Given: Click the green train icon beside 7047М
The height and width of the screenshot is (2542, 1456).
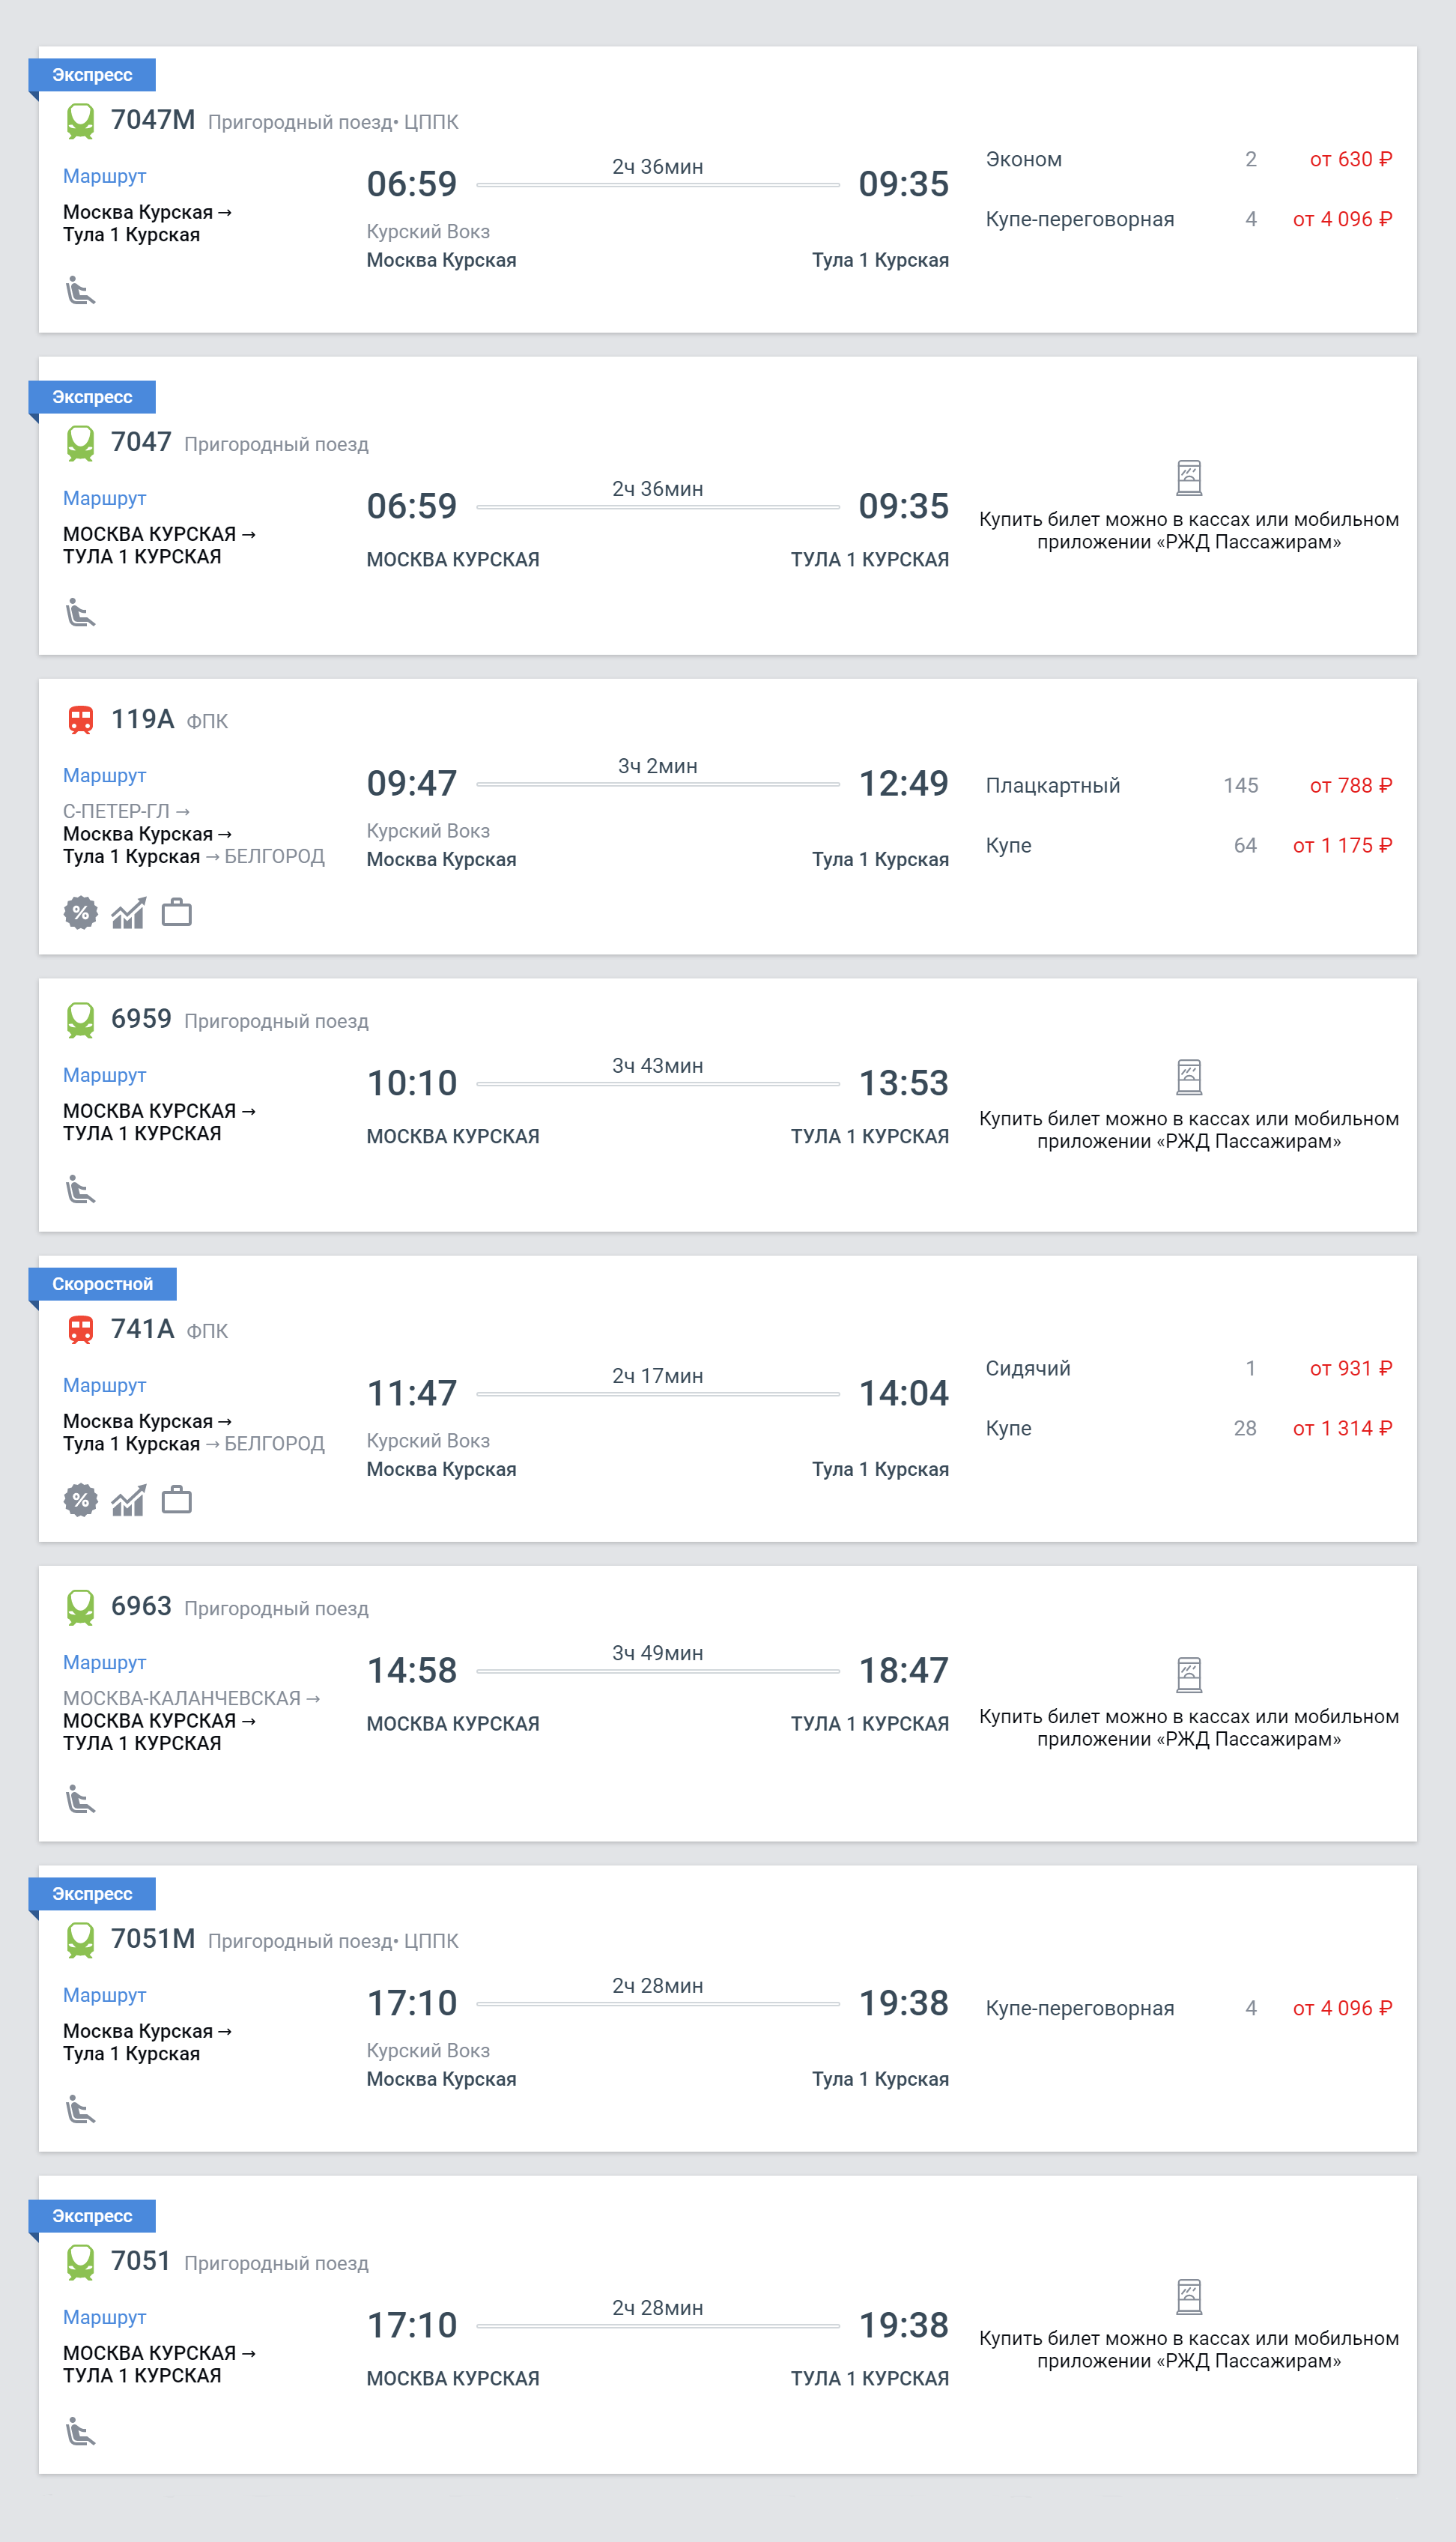Looking at the screenshot, I should tap(80, 121).
